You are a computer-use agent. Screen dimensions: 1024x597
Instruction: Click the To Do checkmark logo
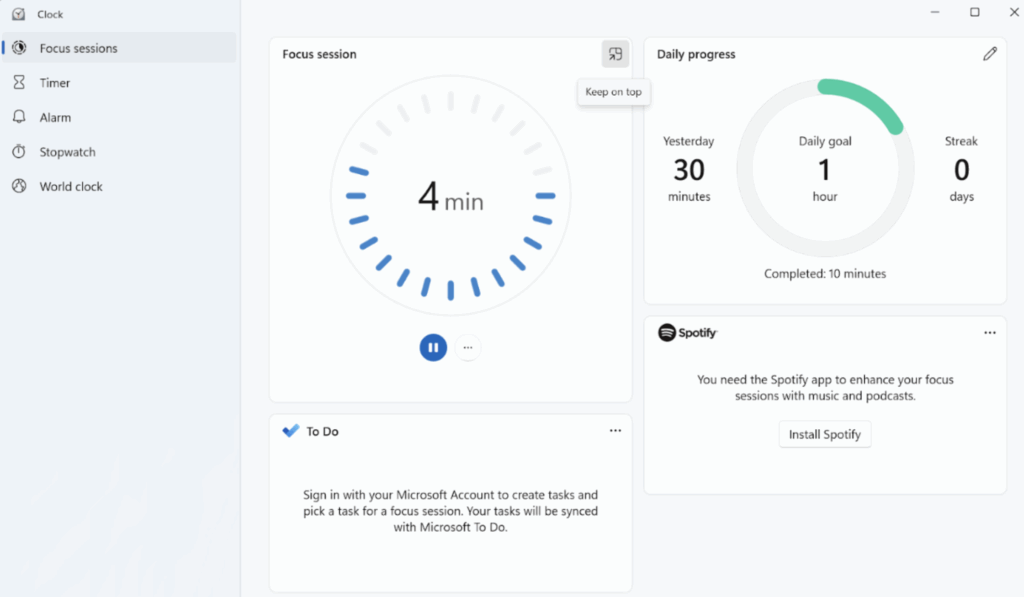tap(291, 431)
